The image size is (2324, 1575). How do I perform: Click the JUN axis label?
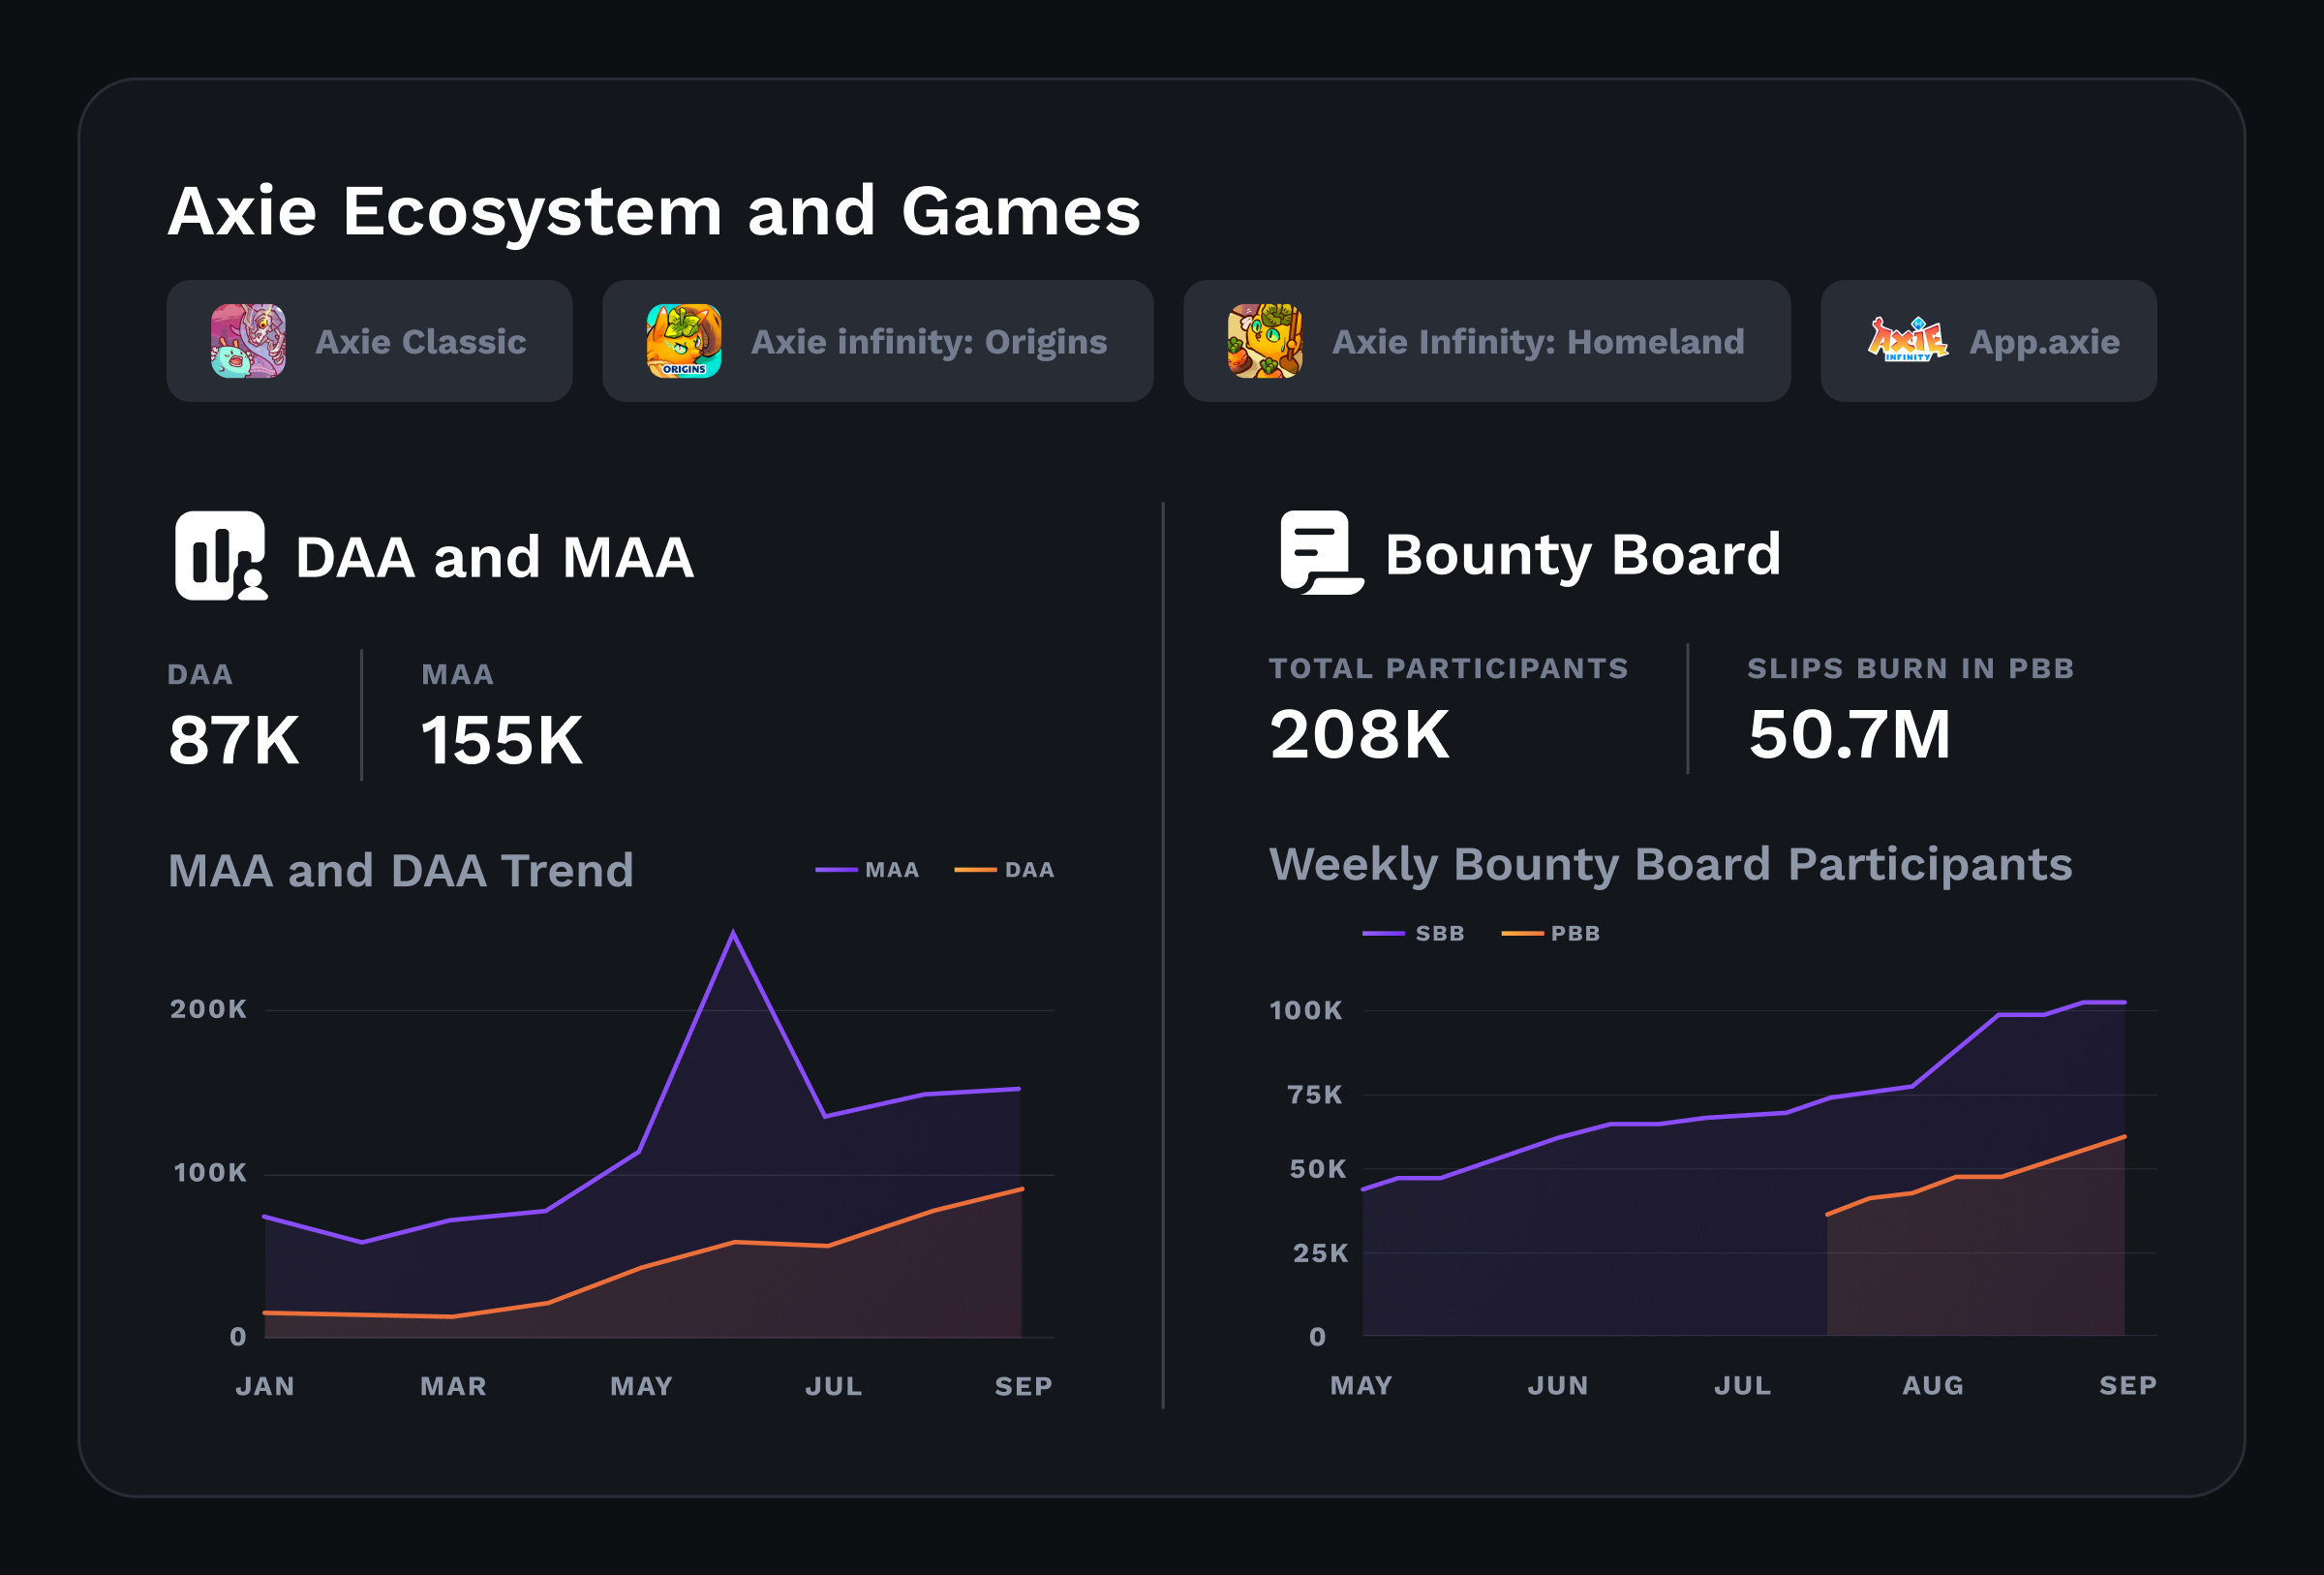pos(1558,1386)
